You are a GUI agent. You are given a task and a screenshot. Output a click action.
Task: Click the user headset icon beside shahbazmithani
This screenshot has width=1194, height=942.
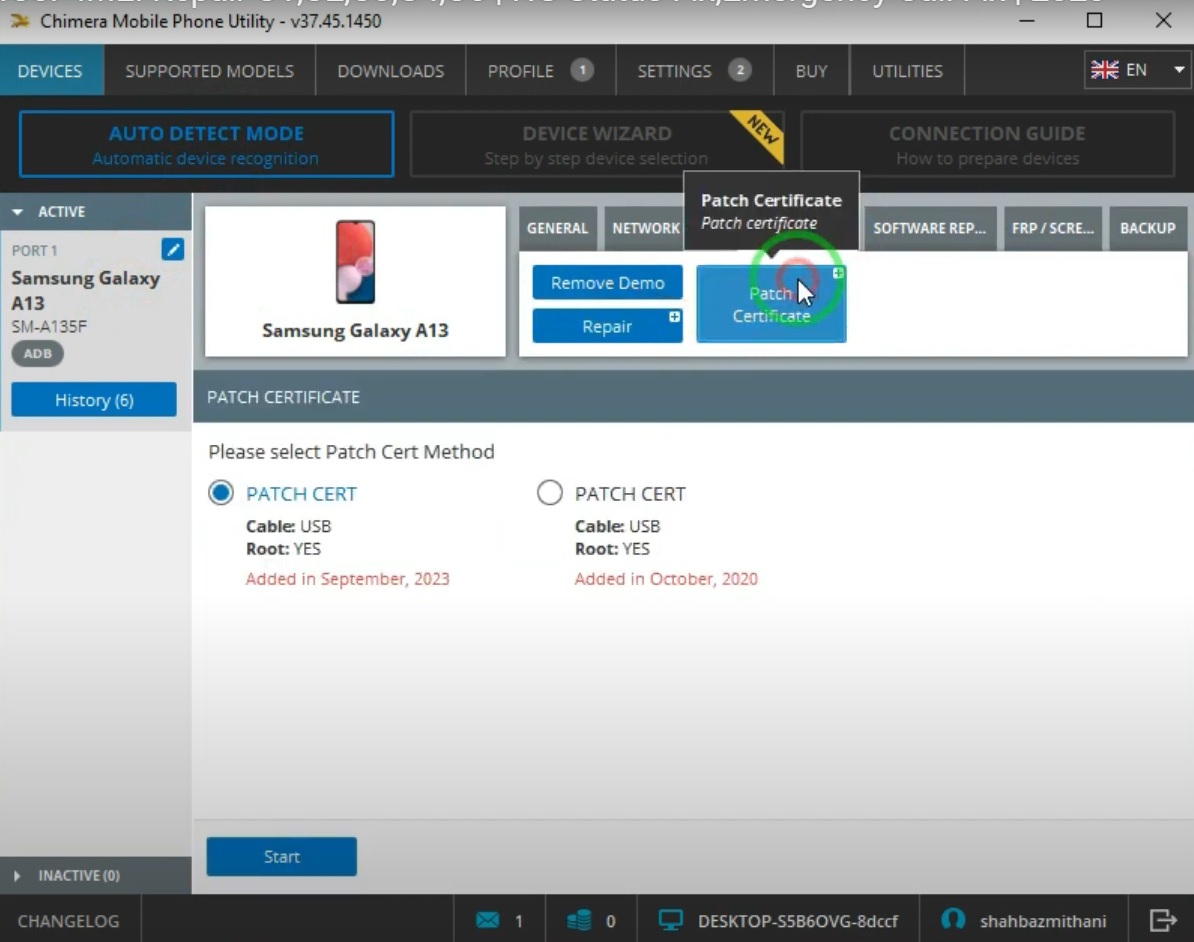click(x=953, y=919)
